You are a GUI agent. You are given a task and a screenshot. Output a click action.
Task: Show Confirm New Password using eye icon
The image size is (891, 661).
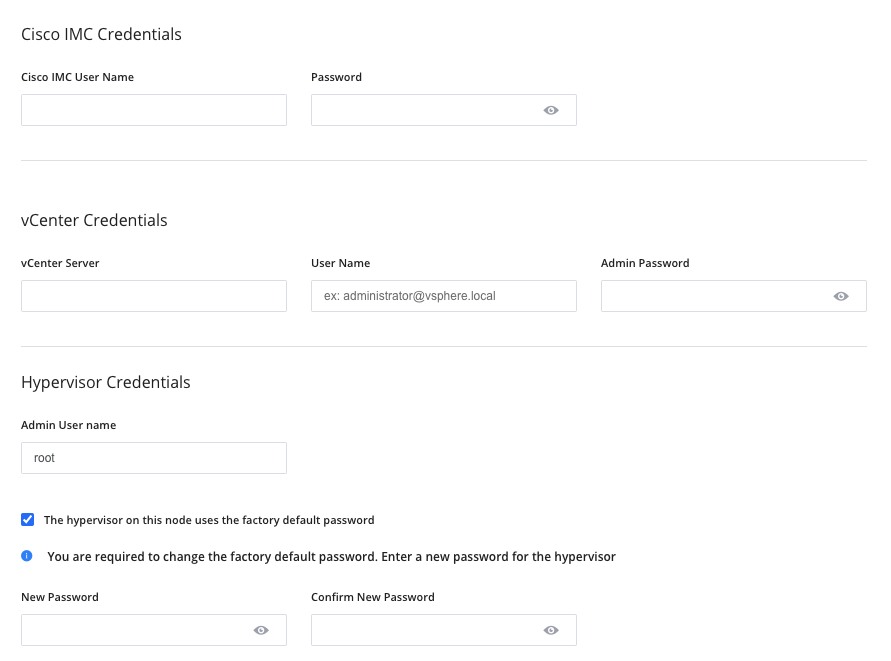point(551,630)
